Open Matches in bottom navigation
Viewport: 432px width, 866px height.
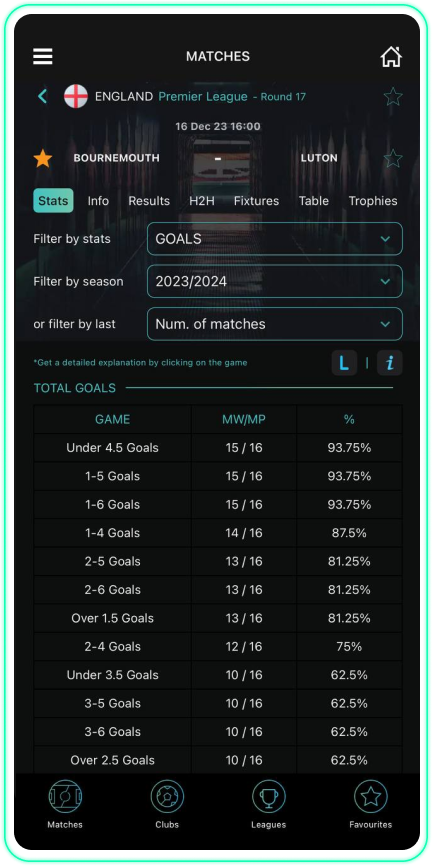point(65,805)
